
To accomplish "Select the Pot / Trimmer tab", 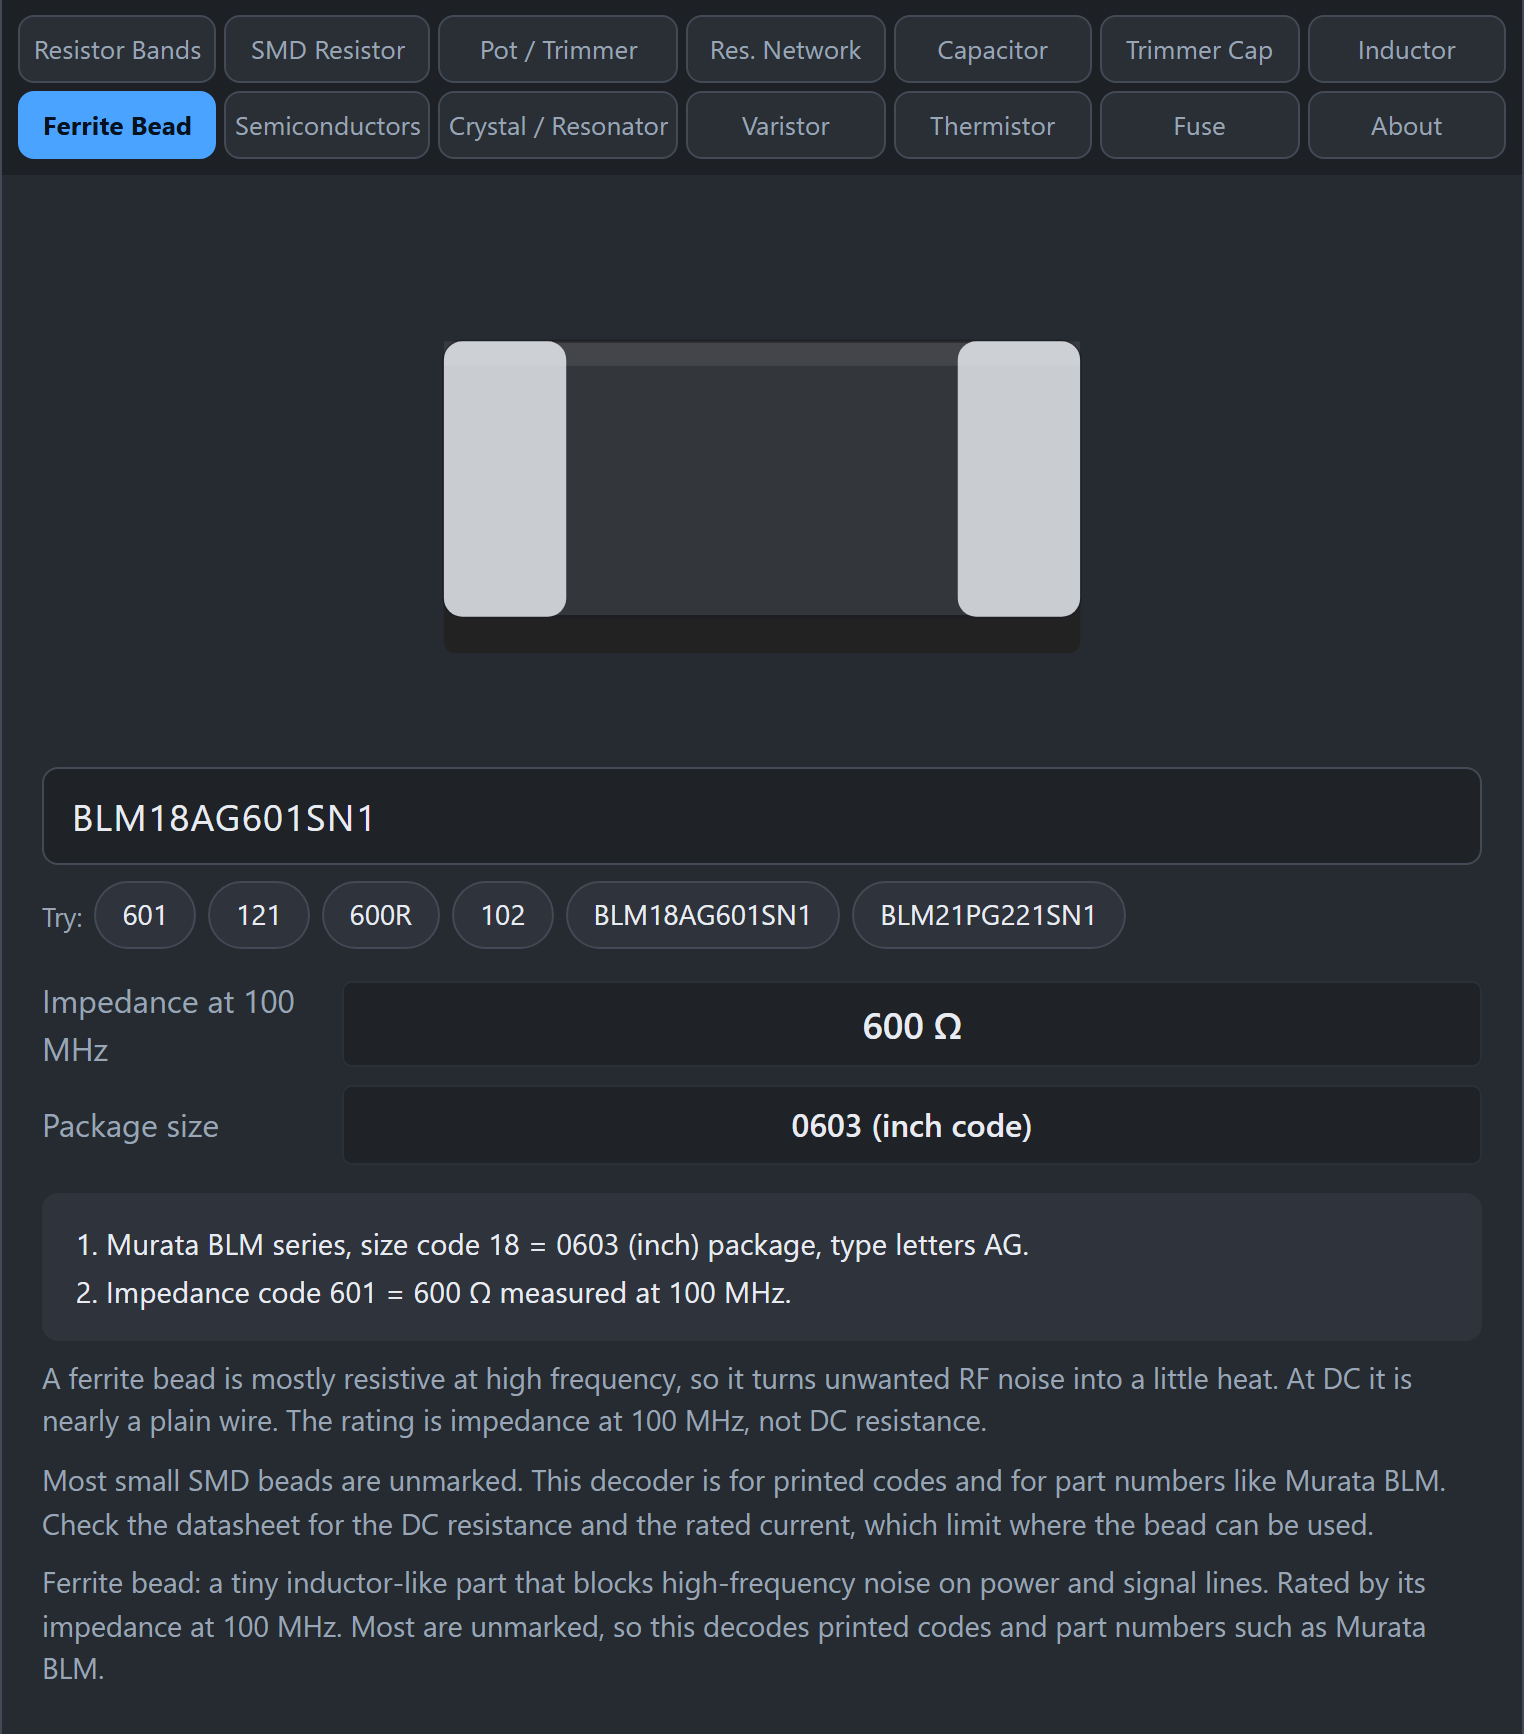I will (558, 49).
